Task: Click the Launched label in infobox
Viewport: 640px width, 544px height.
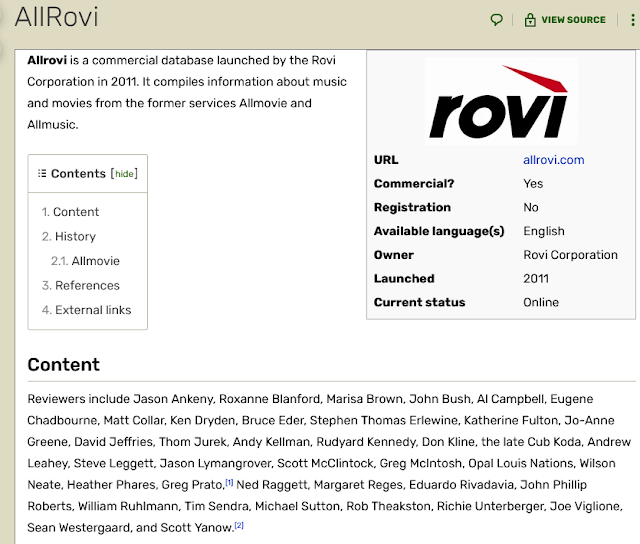Action: coord(404,278)
